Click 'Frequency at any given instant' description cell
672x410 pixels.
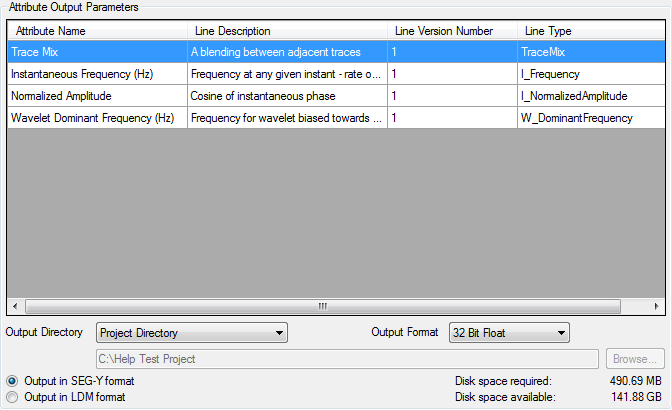pyautogui.click(x=287, y=74)
